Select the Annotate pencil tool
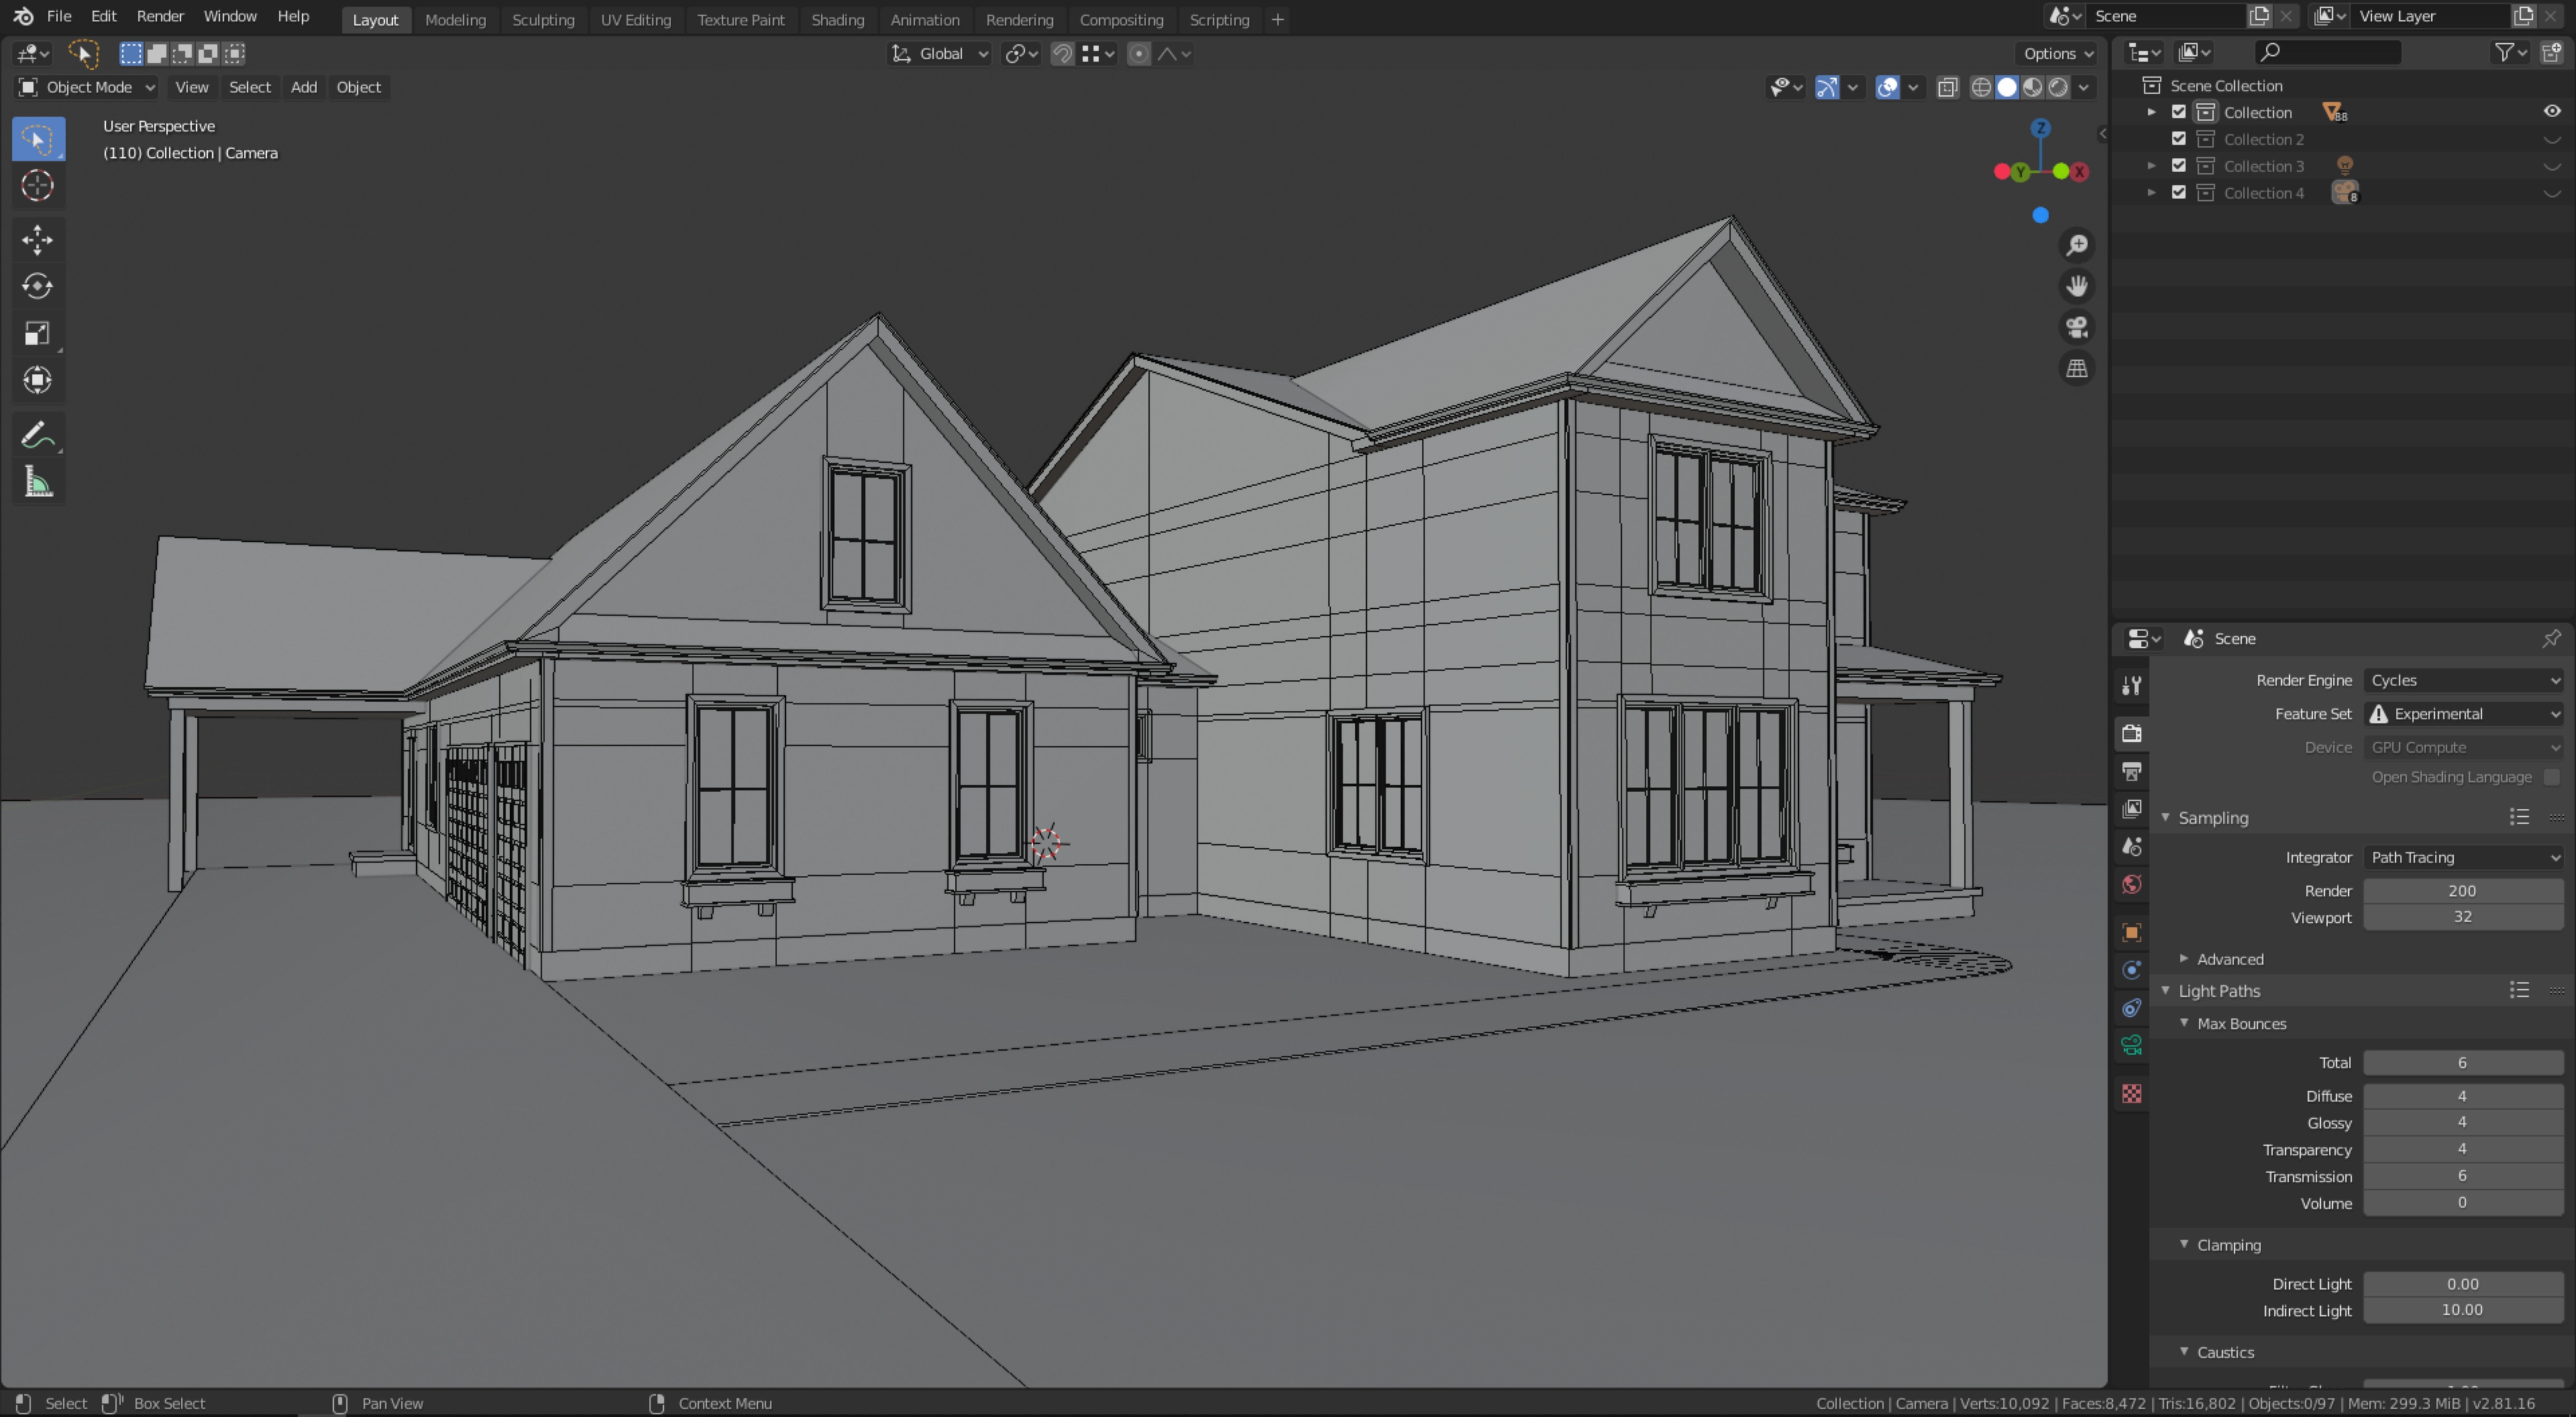Screen dimensions: 2576x1417 38,435
